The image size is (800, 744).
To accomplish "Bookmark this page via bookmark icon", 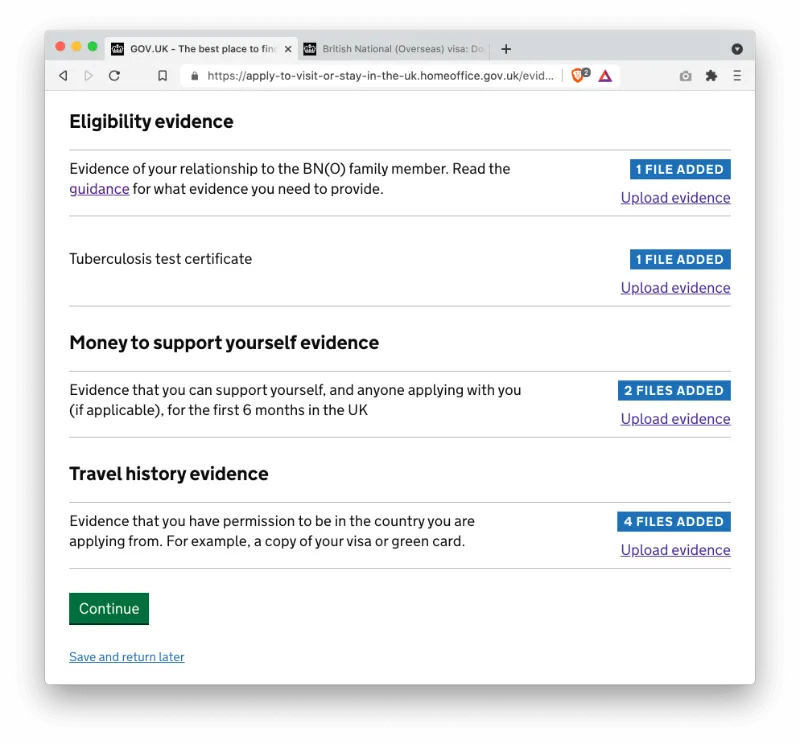I will [x=162, y=76].
